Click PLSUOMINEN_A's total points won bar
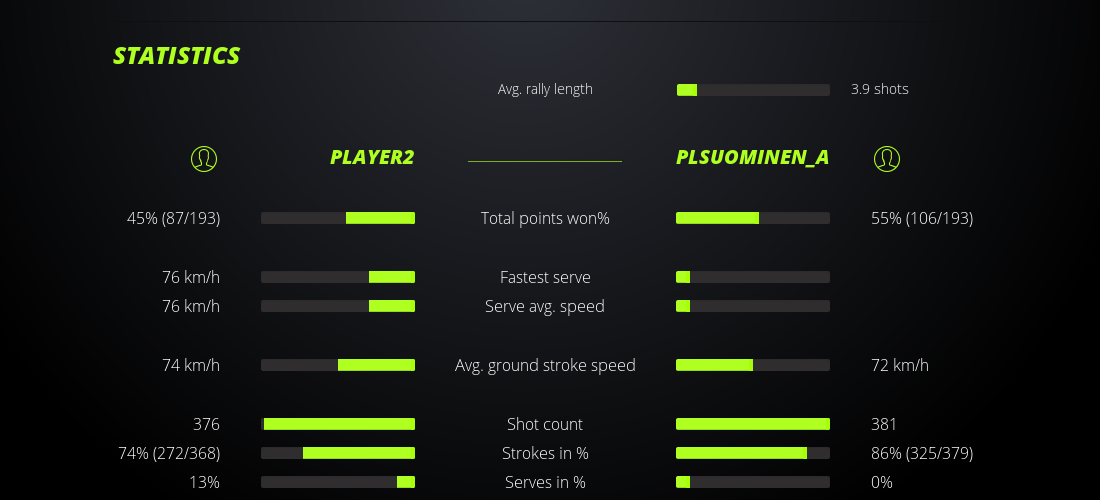1100x500 pixels. [753, 218]
